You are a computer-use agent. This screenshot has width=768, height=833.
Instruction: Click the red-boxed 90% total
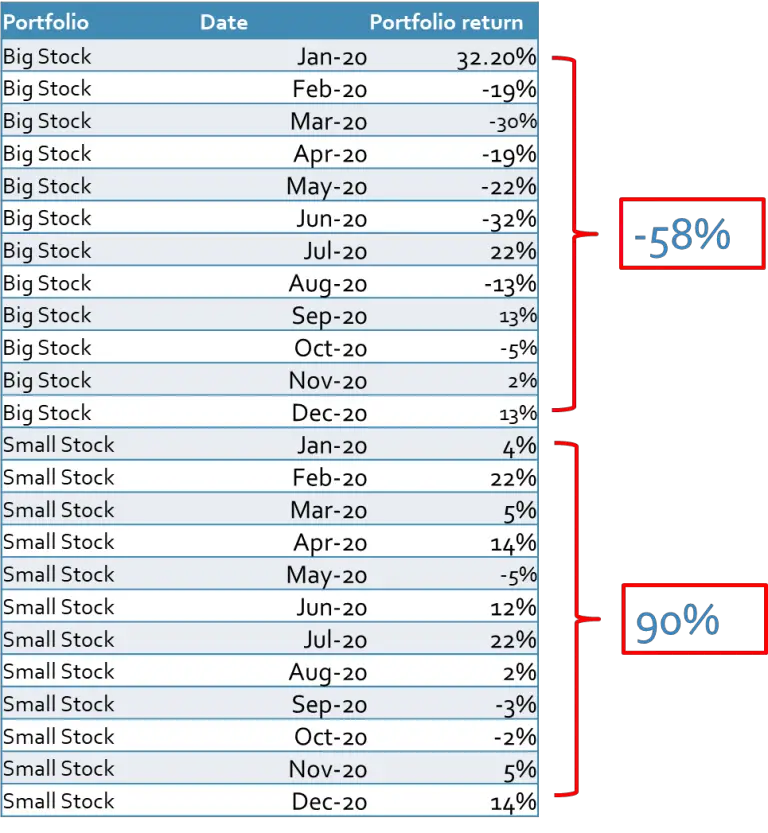[x=678, y=622]
